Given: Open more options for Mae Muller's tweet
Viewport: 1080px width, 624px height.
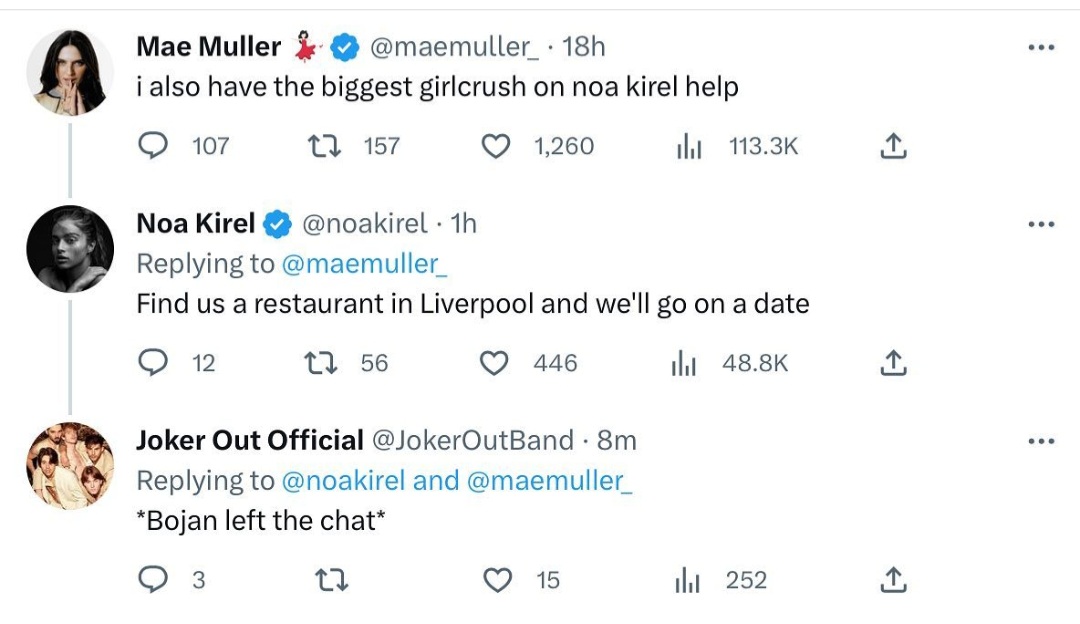Looking at the screenshot, I should pyautogui.click(x=1041, y=47).
